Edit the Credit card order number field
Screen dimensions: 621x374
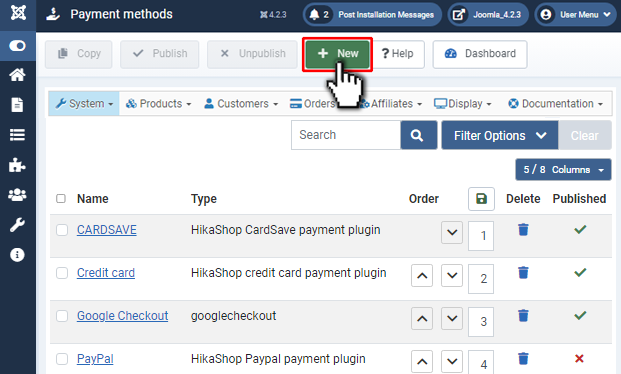coord(481,279)
